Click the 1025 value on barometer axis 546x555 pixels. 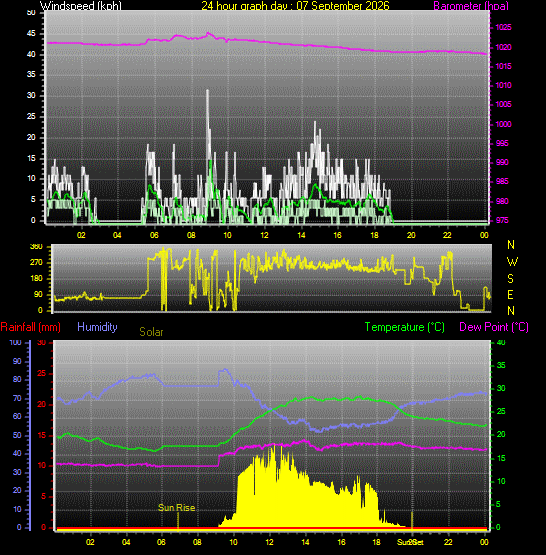(x=503, y=27)
